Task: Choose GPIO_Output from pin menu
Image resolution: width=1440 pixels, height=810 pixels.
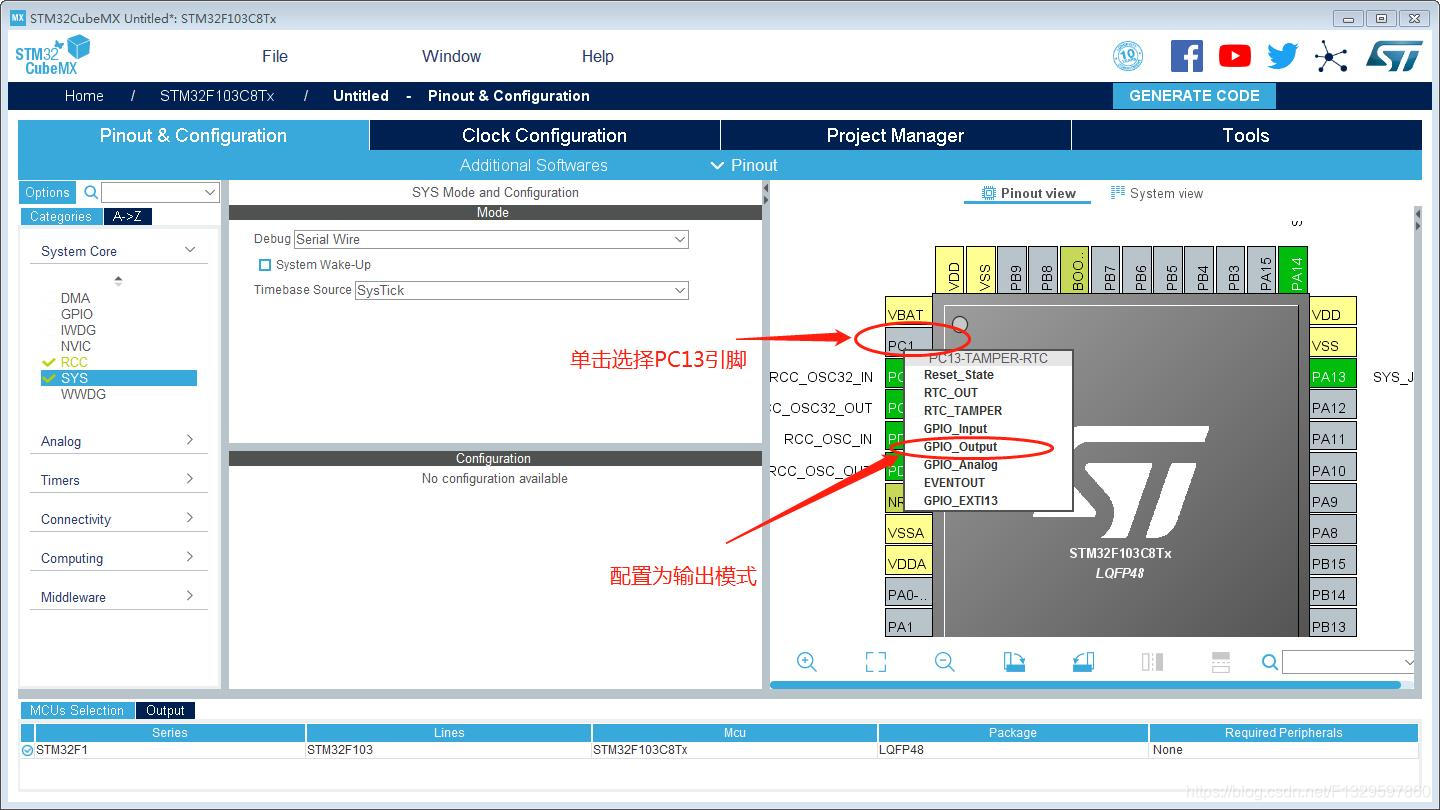Action: [x=961, y=447]
